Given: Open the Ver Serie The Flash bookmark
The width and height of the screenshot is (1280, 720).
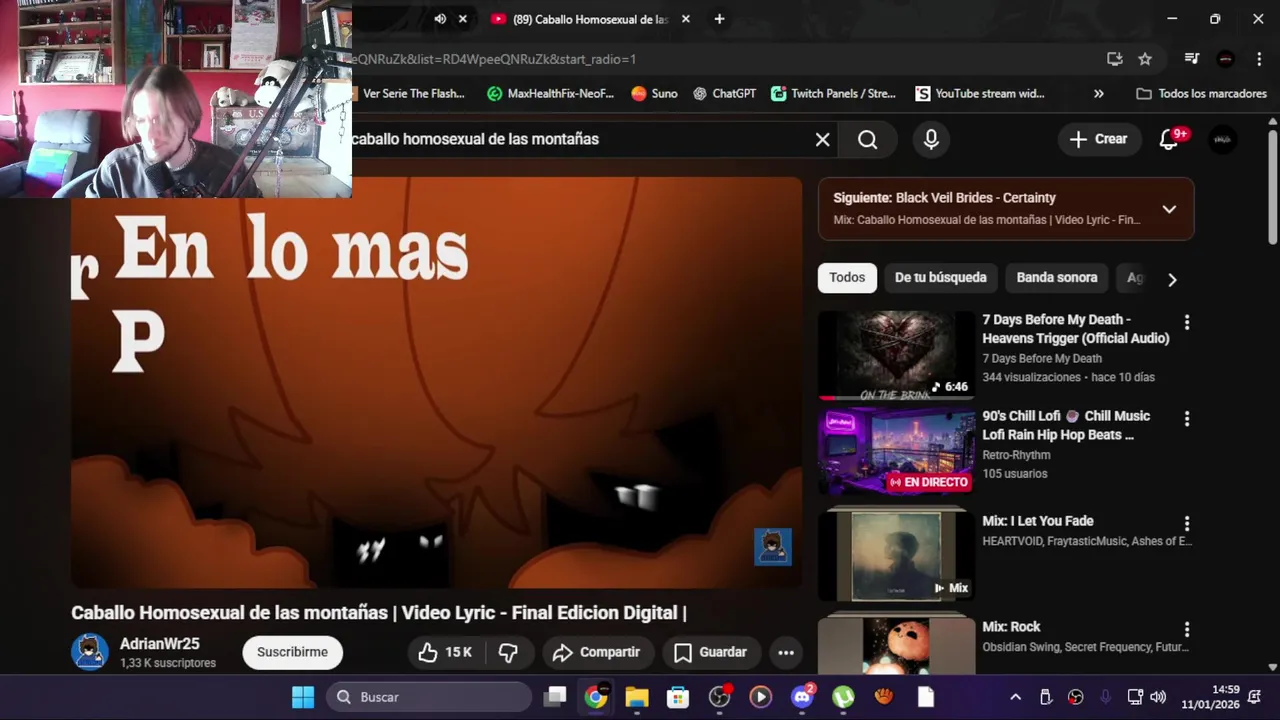Looking at the screenshot, I should coord(412,93).
